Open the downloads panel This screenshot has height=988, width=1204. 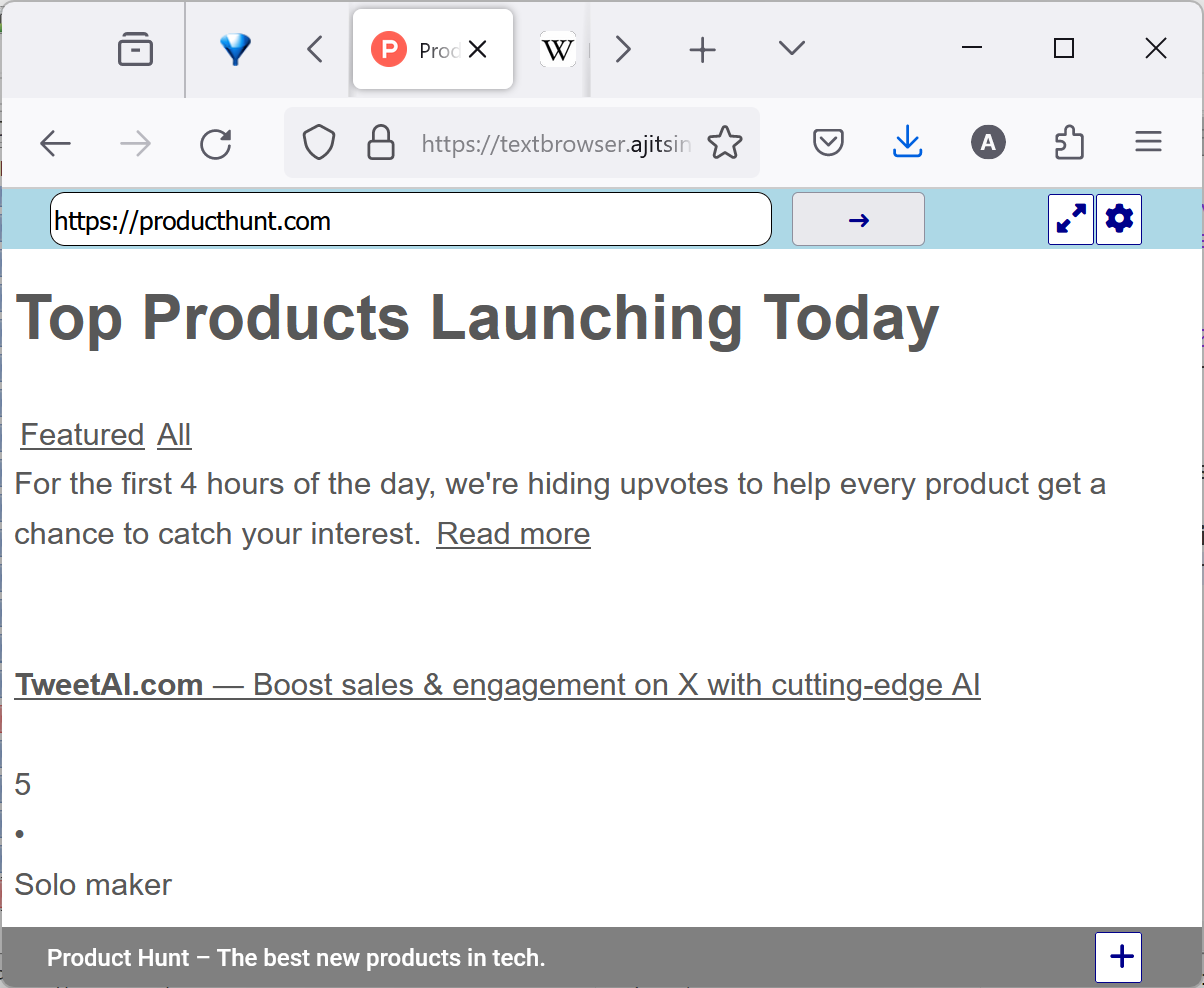pyautogui.click(x=907, y=143)
